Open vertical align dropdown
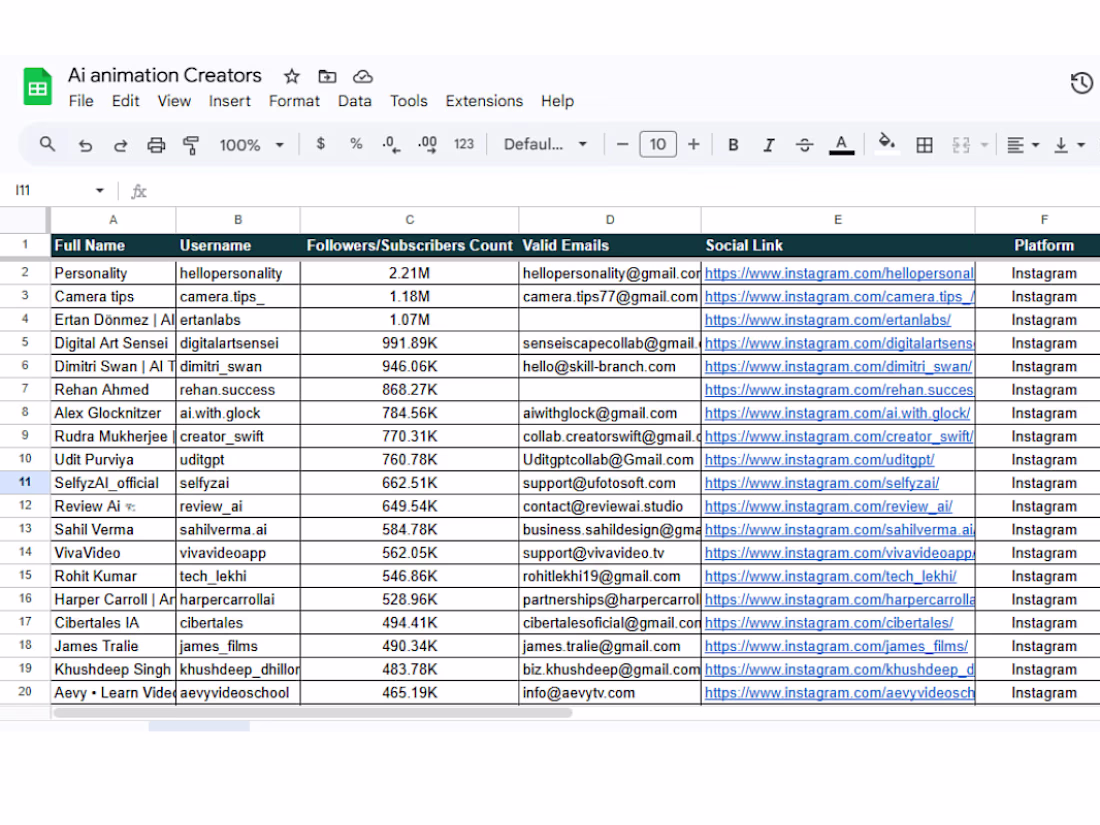Image resolution: width=1100 pixels, height=825 pixels. pyautogui.click(x=1069, y=145)
